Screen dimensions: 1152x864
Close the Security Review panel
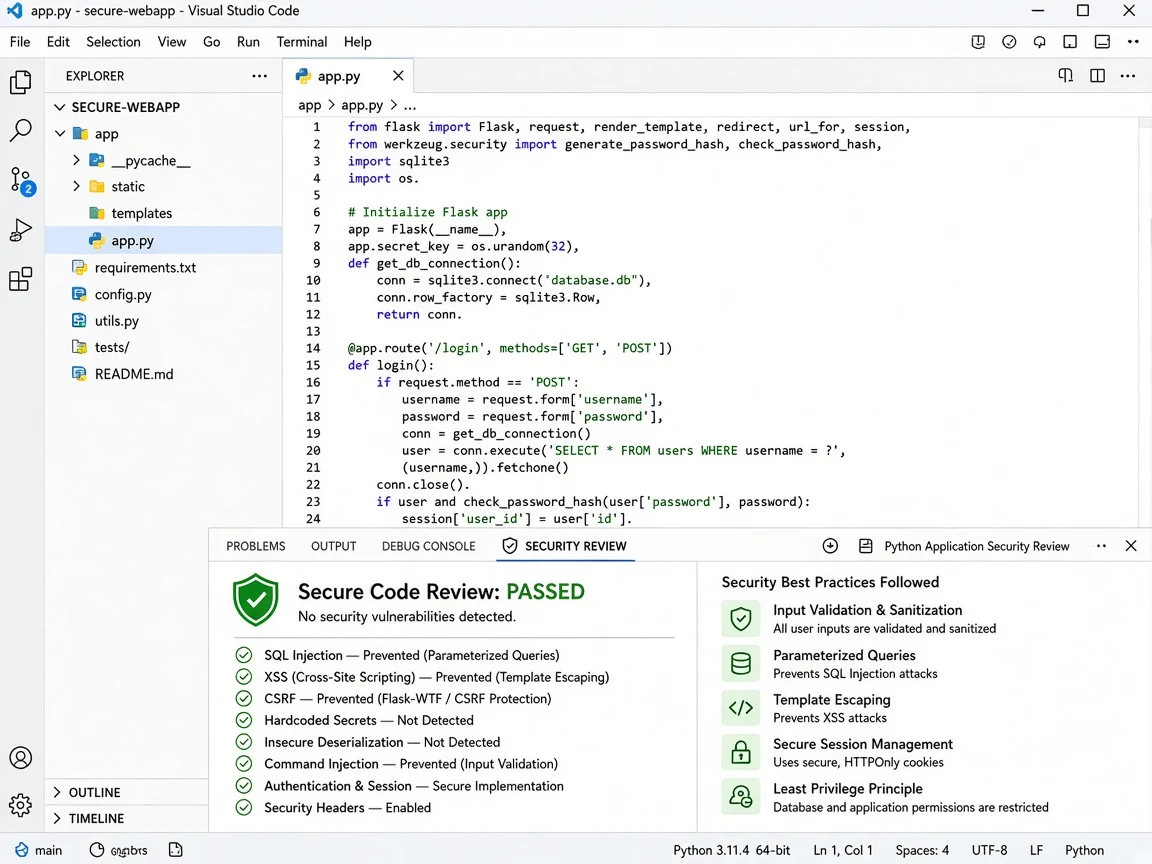1131,546
